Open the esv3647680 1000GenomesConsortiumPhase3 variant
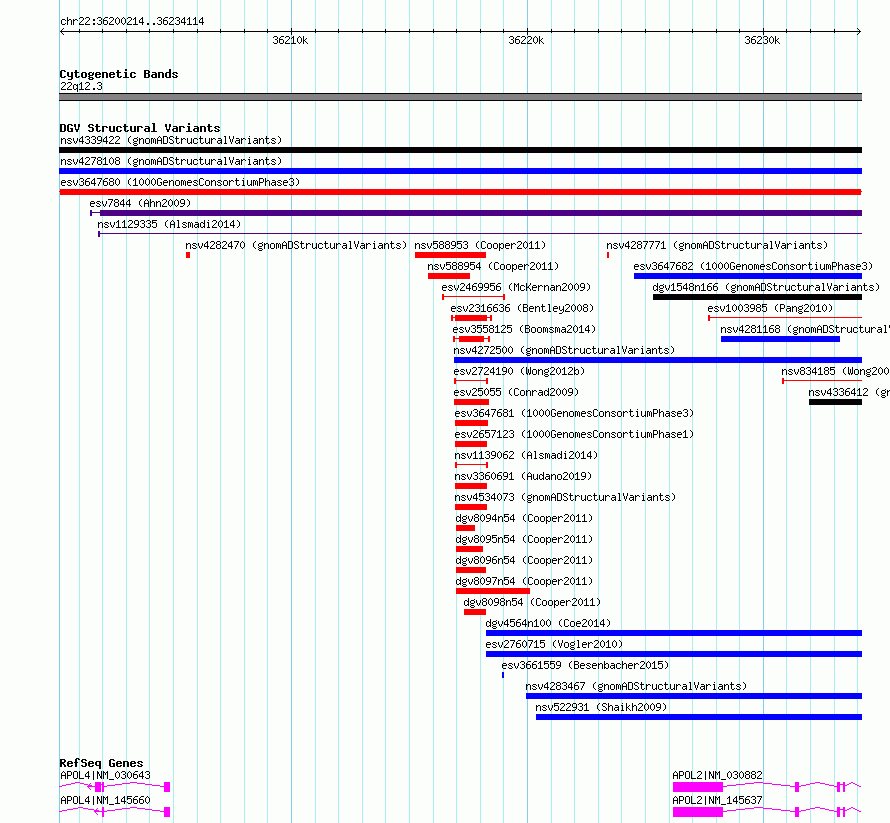This screenshot has width=890, height=823. [180, 182]
